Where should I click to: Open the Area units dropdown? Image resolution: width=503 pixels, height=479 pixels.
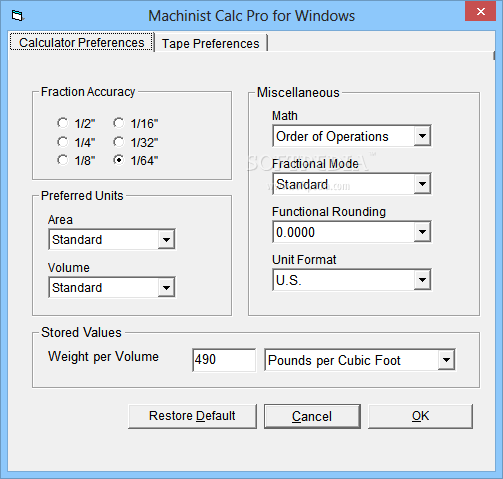click(166, 239)
